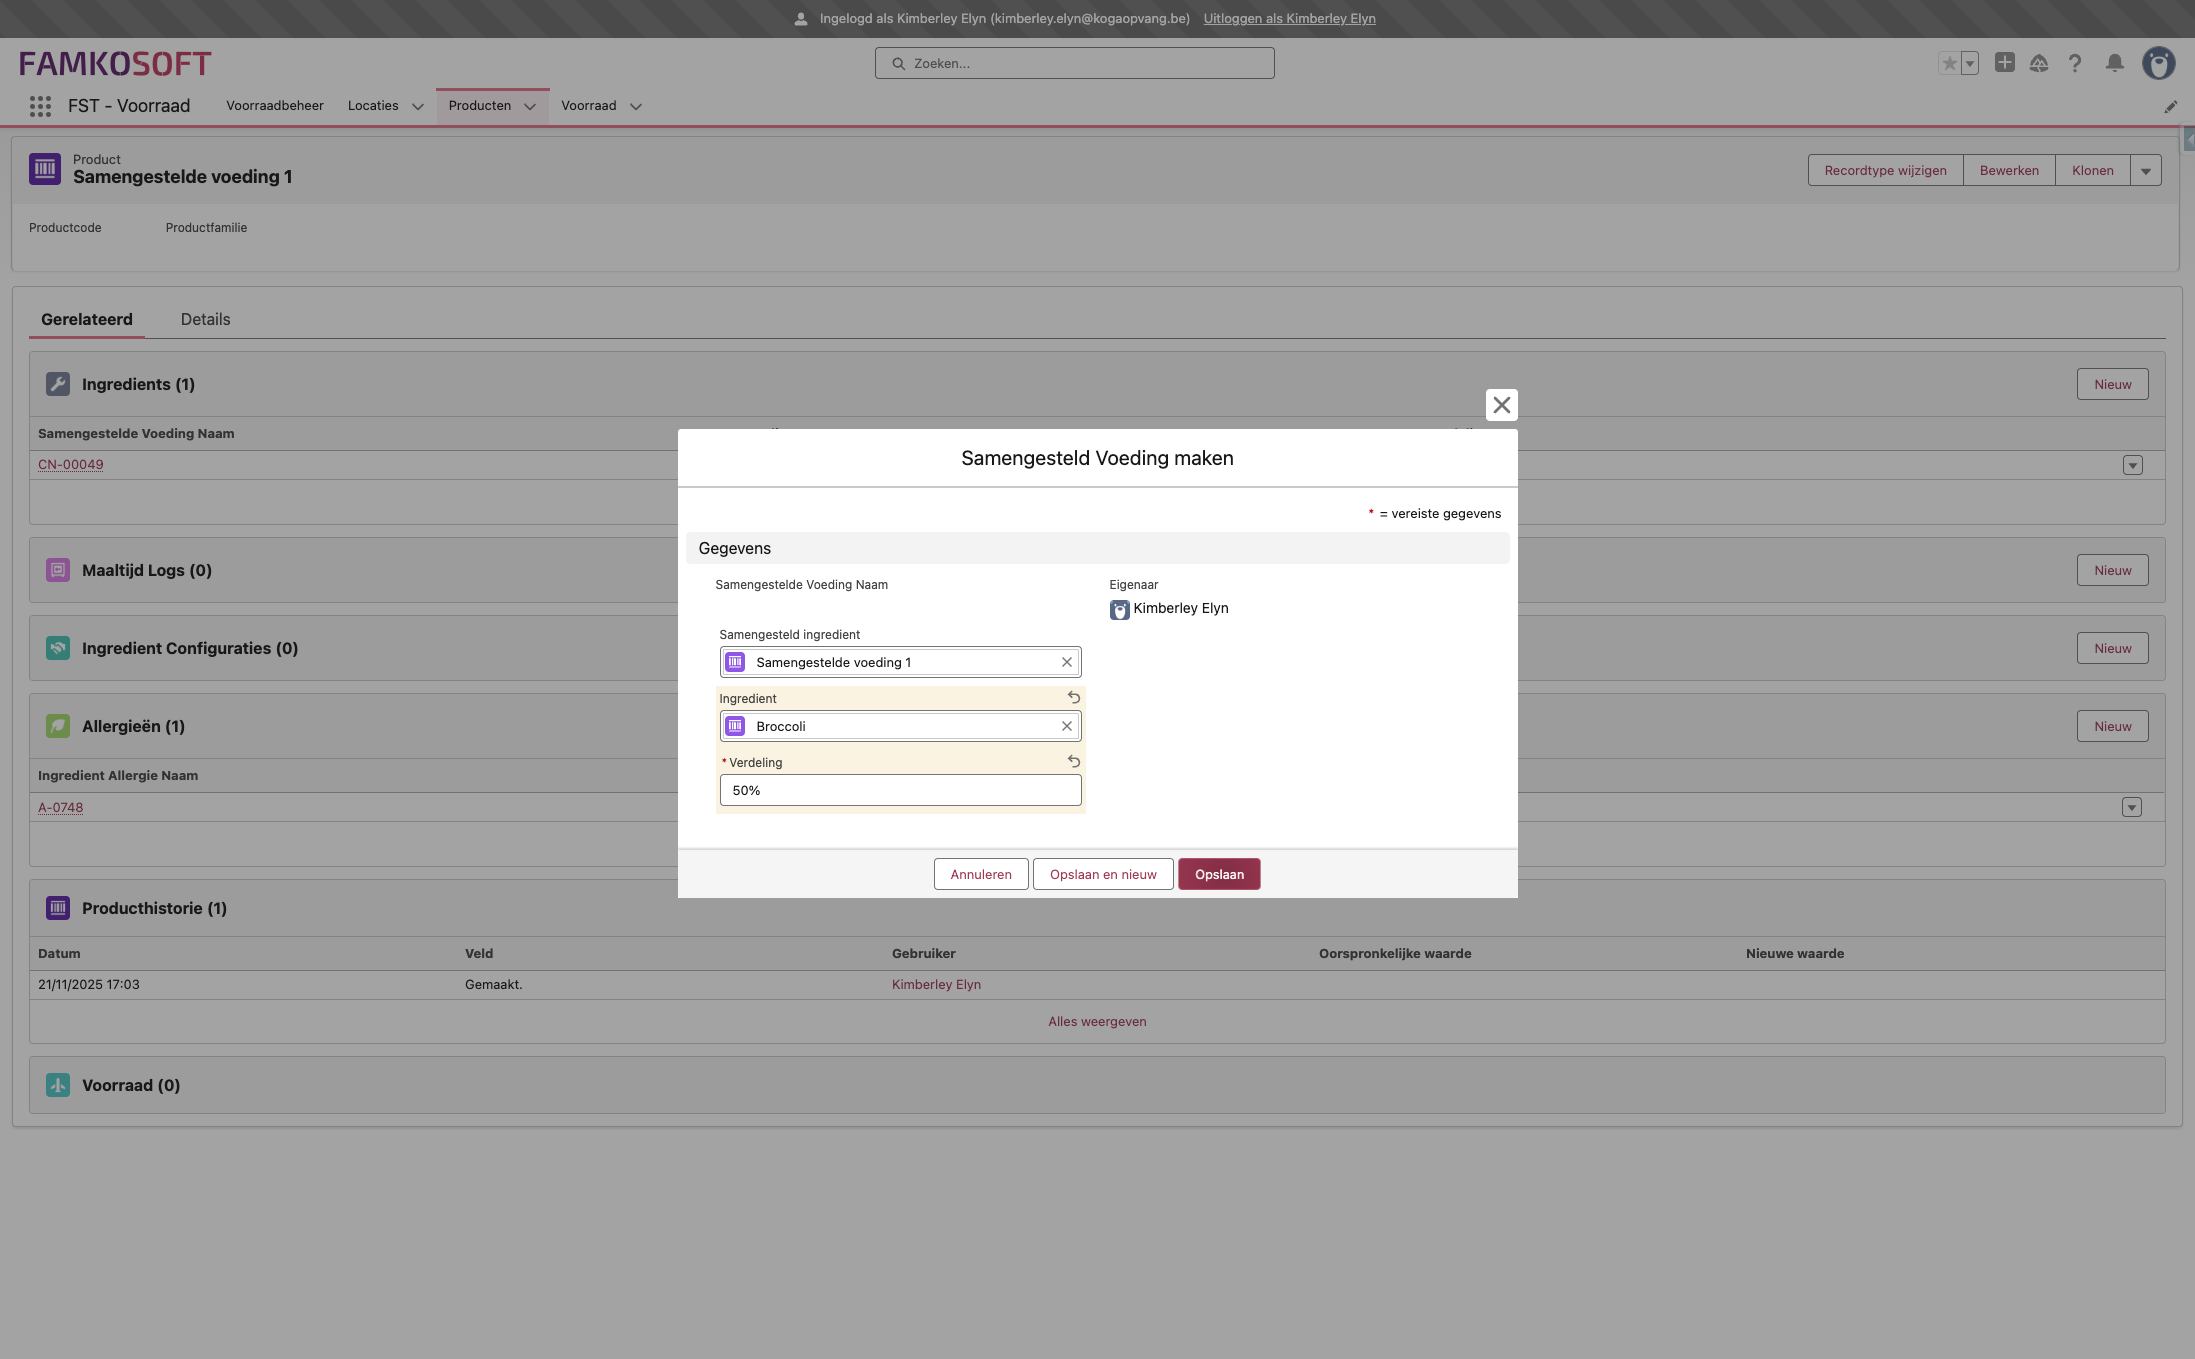Switch to the Details tab
This screenshot has height=1359, width=2195.
click(x=205, y=319)
